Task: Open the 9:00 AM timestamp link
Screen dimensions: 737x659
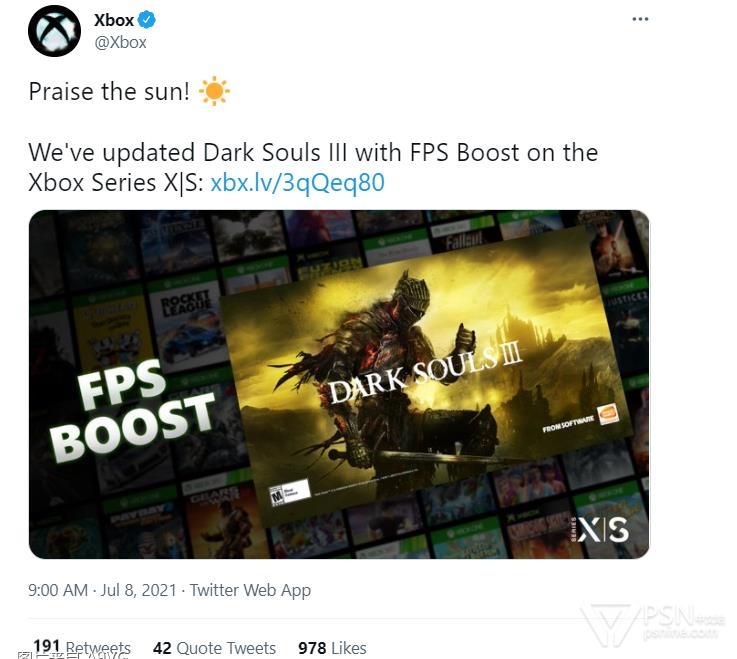Action: pos(58,590)
